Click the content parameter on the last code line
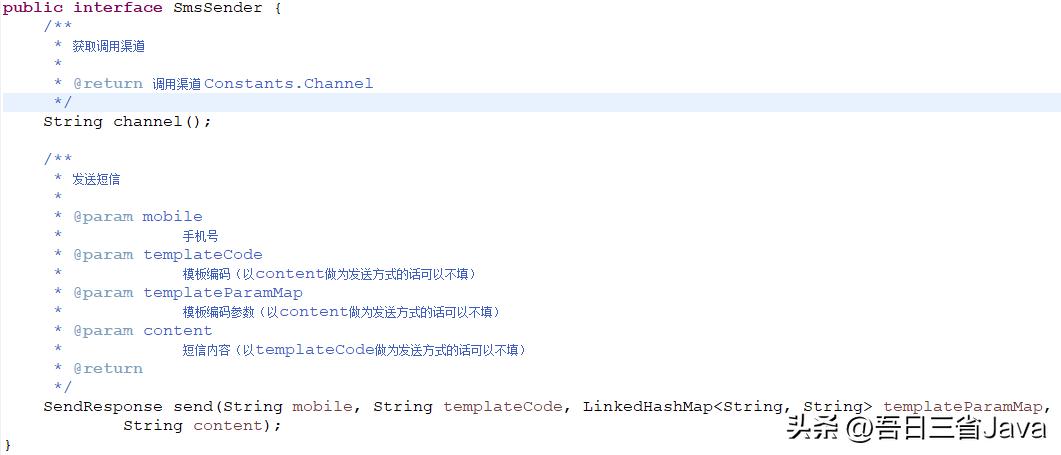Screen dimensions: 1061x455 pyautogui.click(x=228, y=426)
